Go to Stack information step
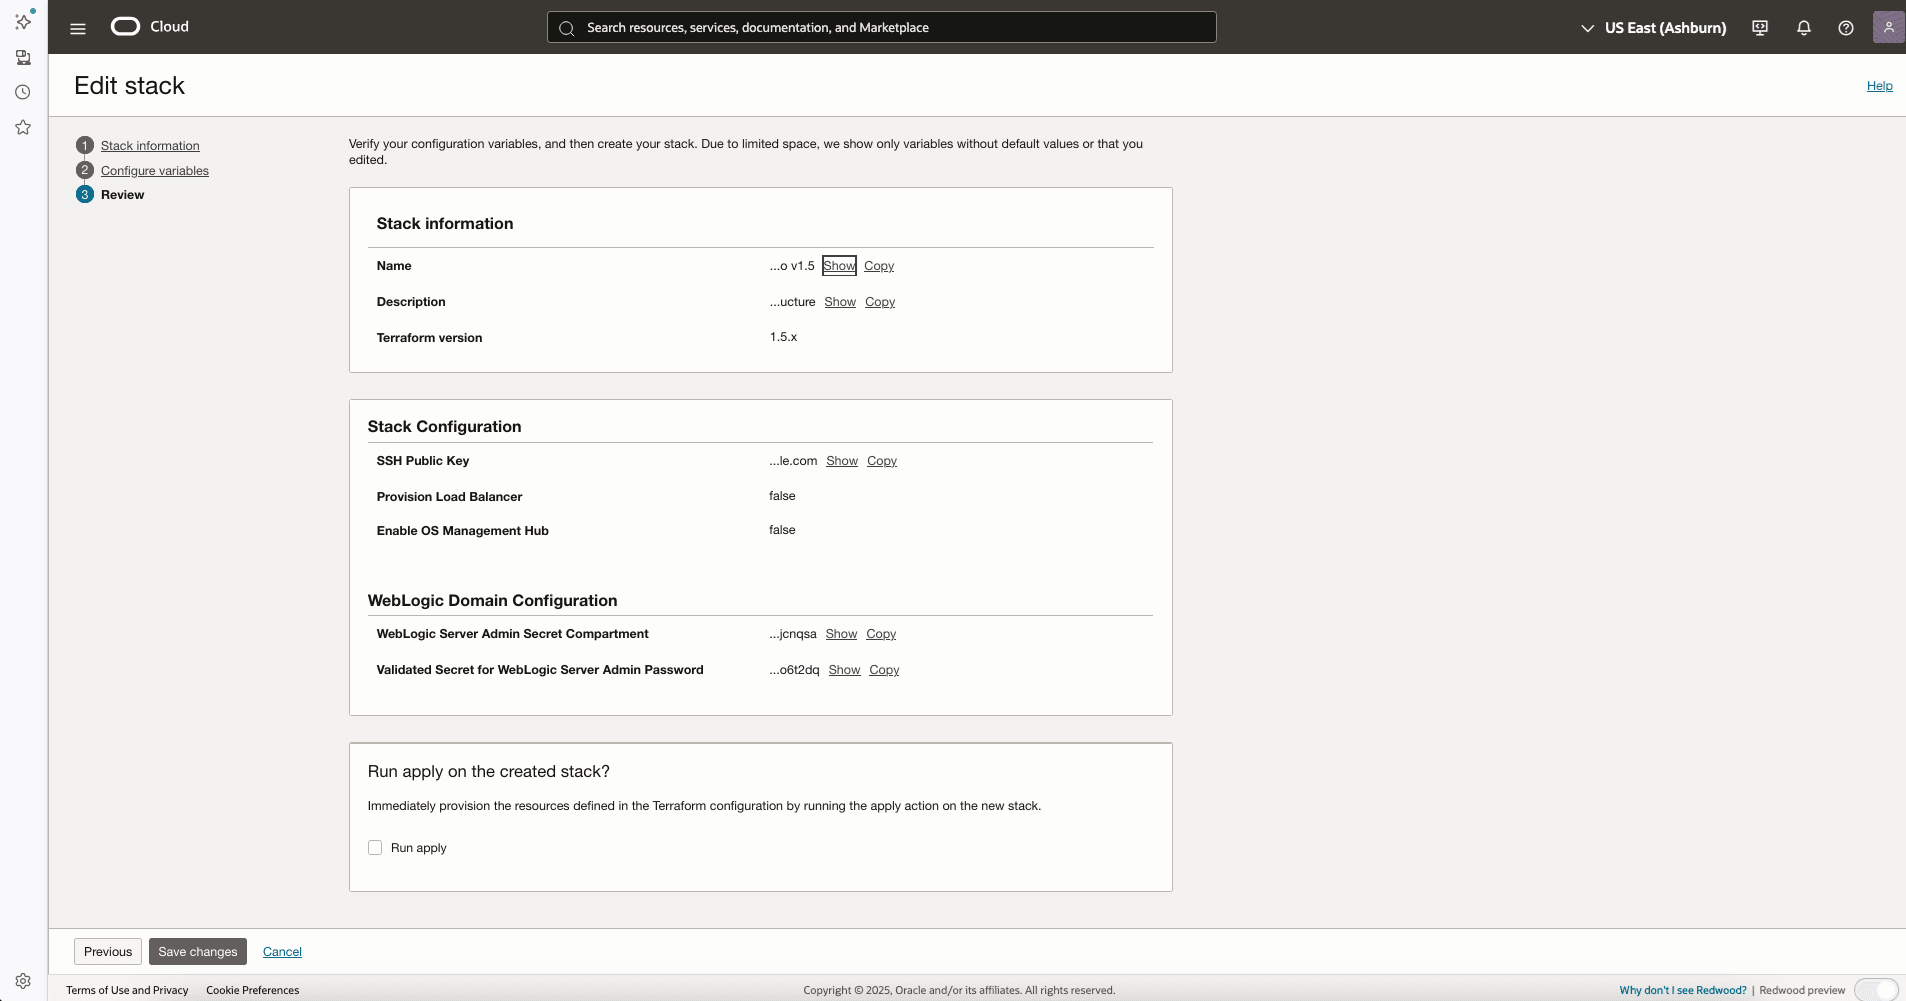This screenshot has height=1001, width=1906. 150,146
